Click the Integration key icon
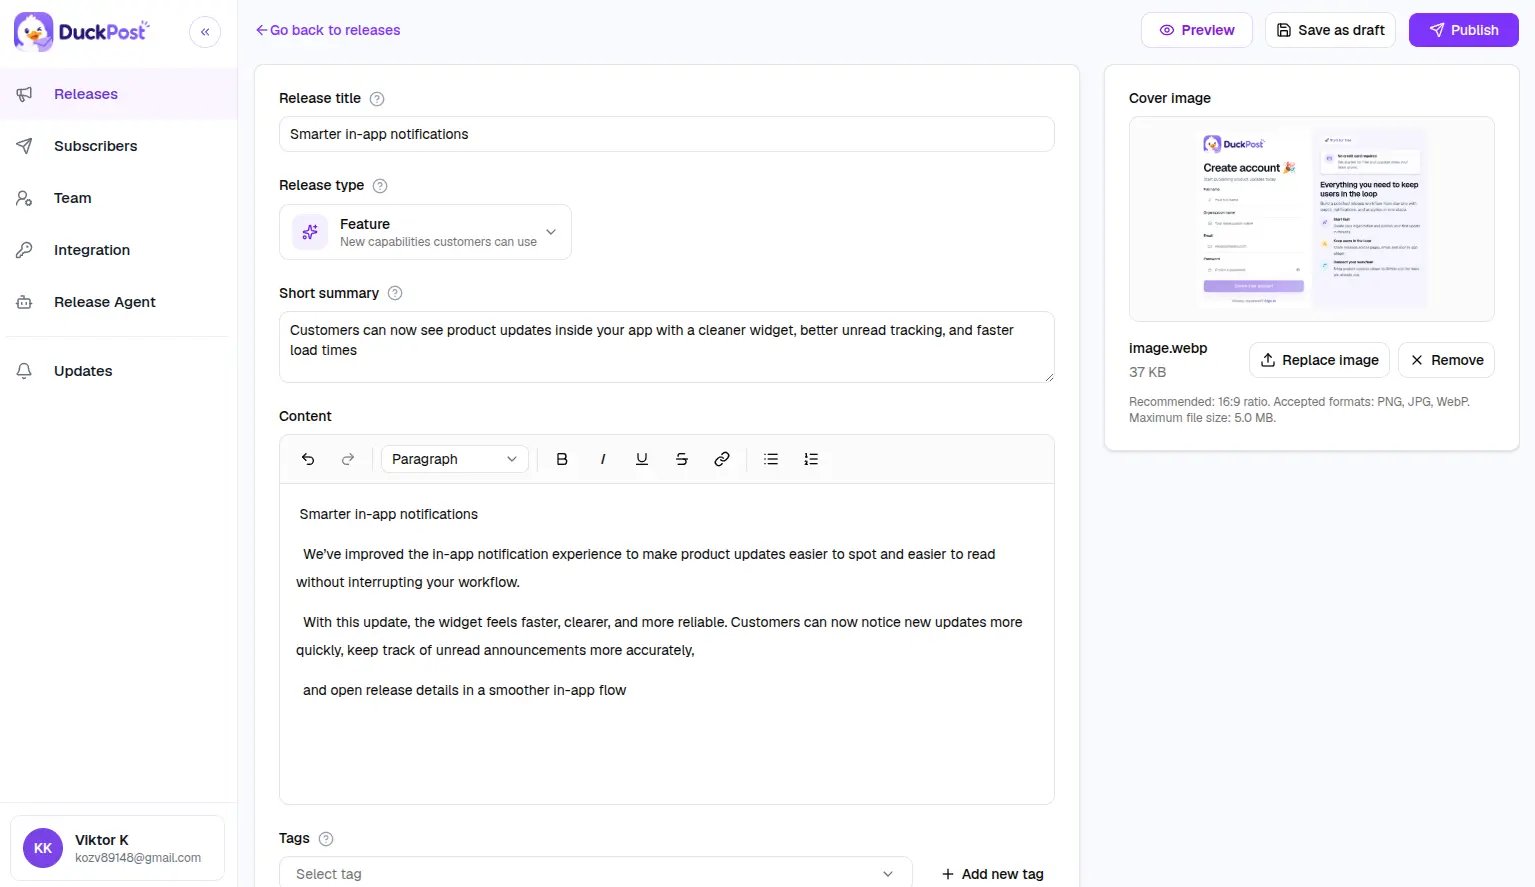 click(x=25, y=250)
